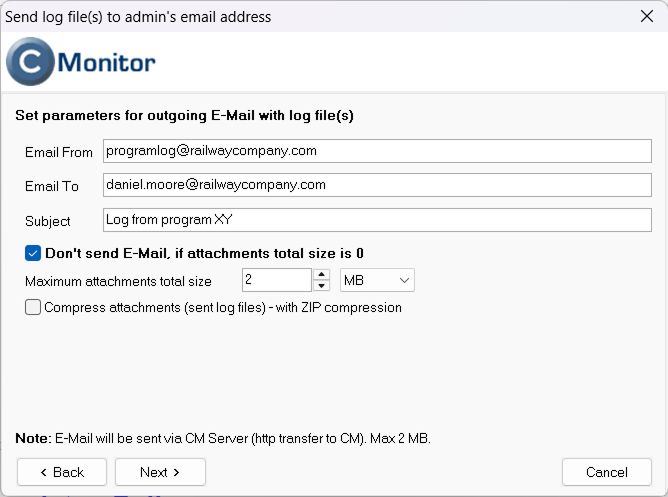
Task: Decrease maximum attachments size with down arrow
Action: 322,286
